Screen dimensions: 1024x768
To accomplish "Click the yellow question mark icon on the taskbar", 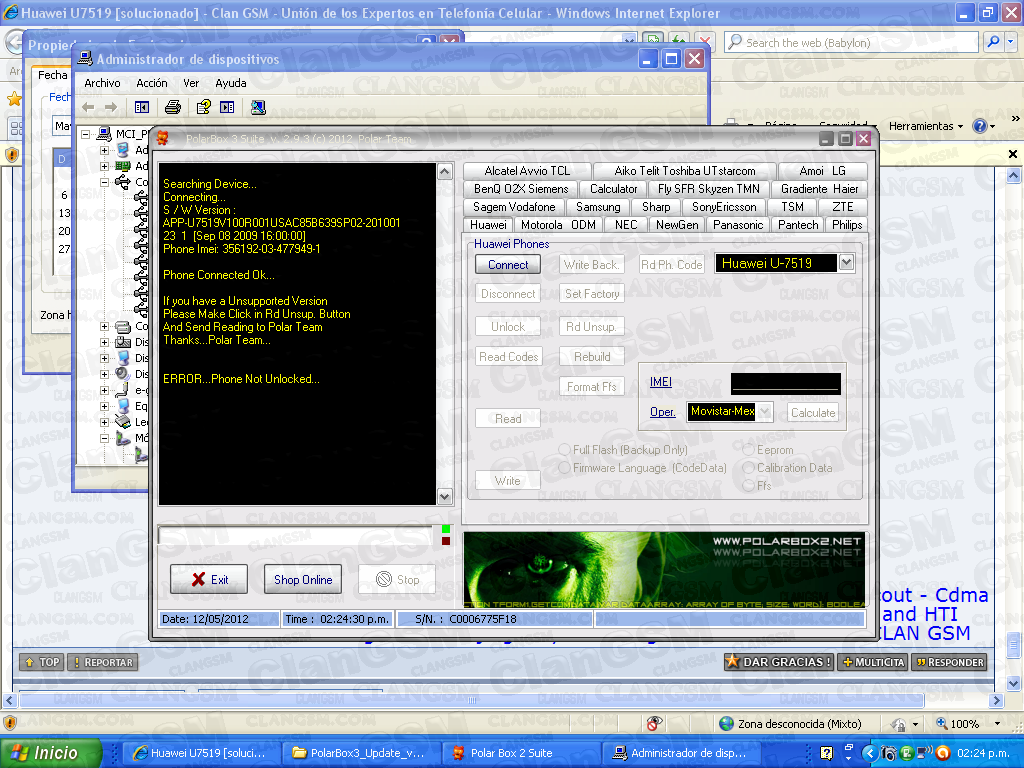I will pos(826,753).
